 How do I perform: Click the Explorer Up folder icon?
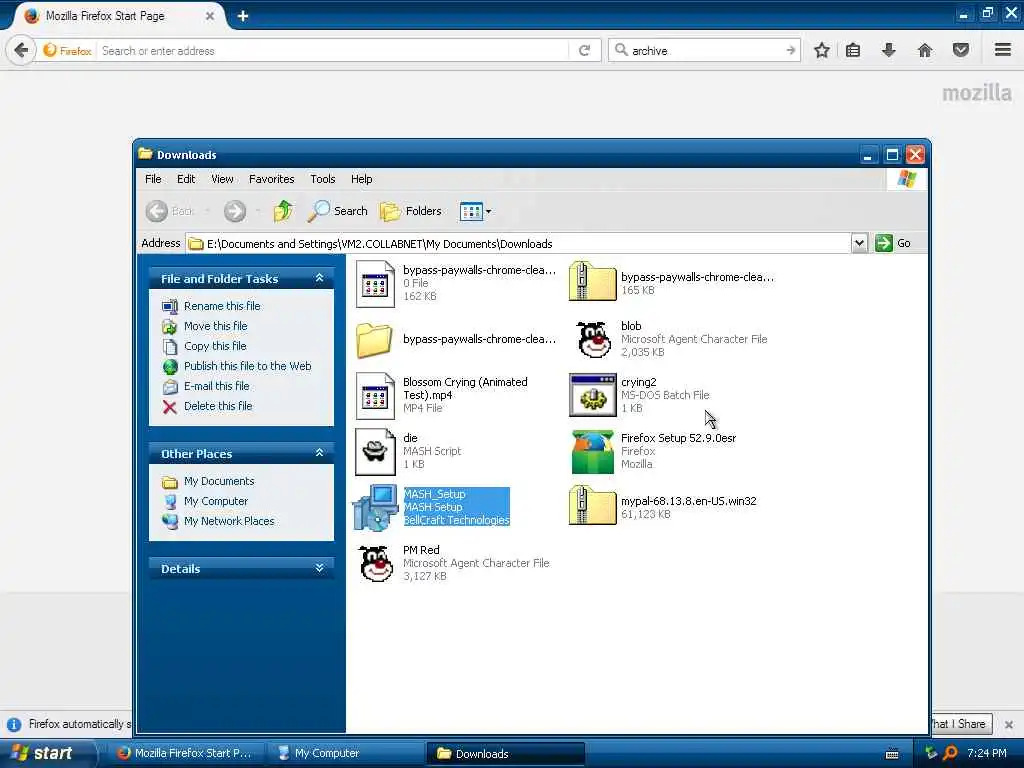coord(283,211)
